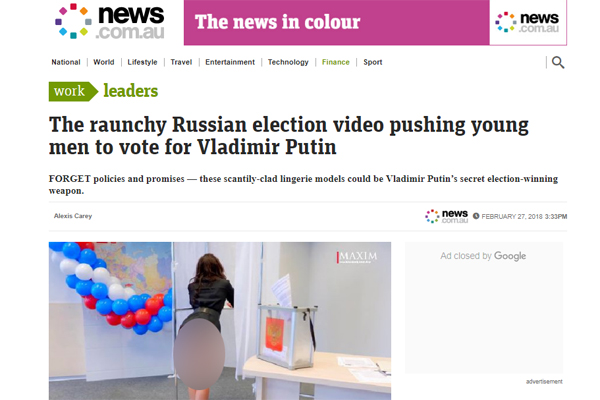Click the small news.com.au logo beside the date

[446, 216]
